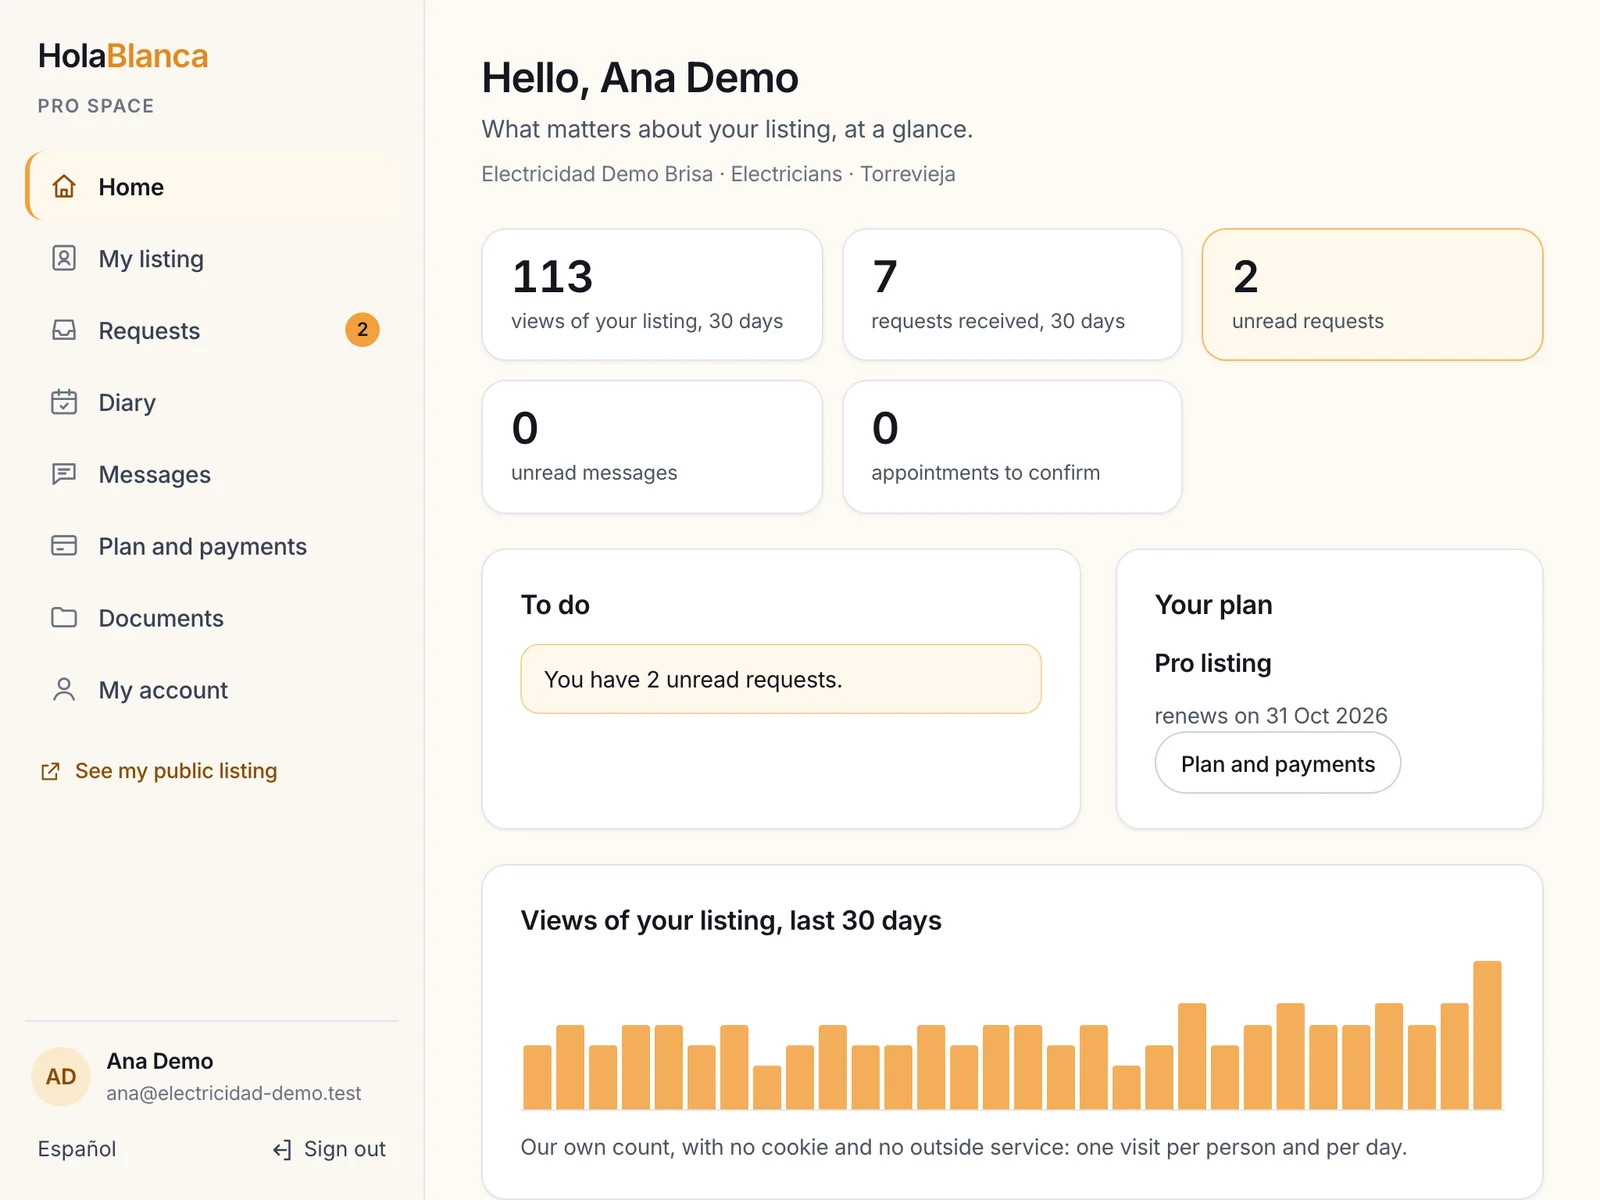1600x1200 pixels.
Task: Click the 'Ana Demo' name in the sidebar footer
Action: coord(160,1061)
